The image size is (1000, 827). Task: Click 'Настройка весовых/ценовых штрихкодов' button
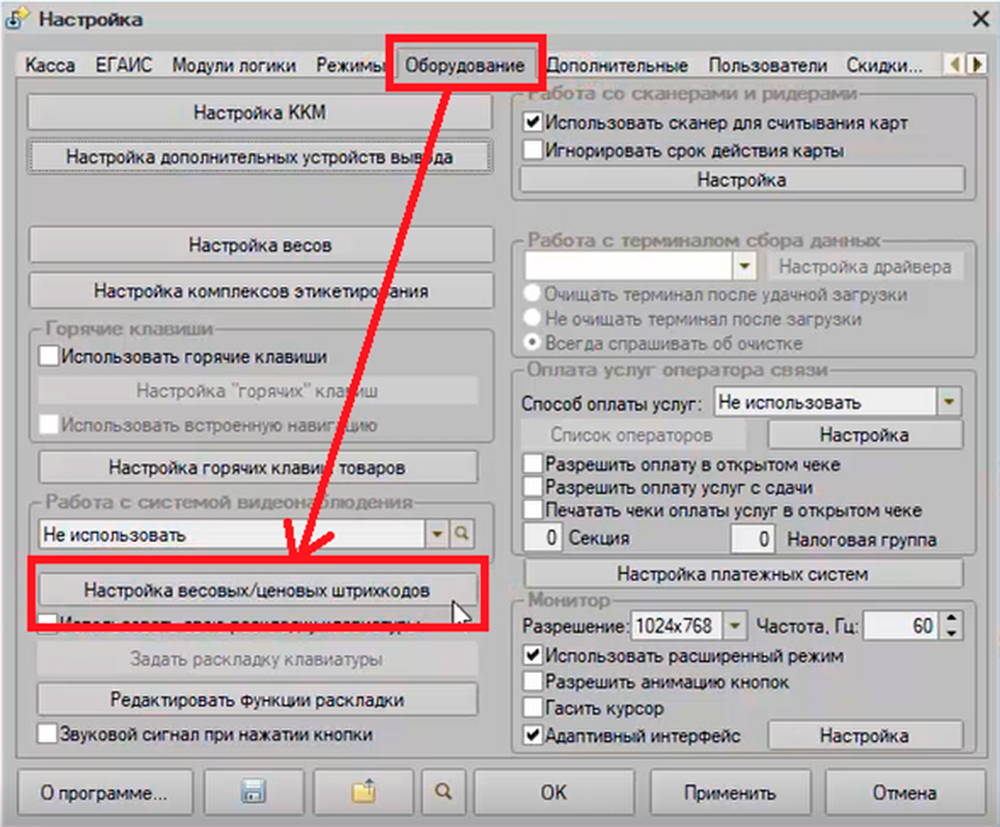point(257,590)
